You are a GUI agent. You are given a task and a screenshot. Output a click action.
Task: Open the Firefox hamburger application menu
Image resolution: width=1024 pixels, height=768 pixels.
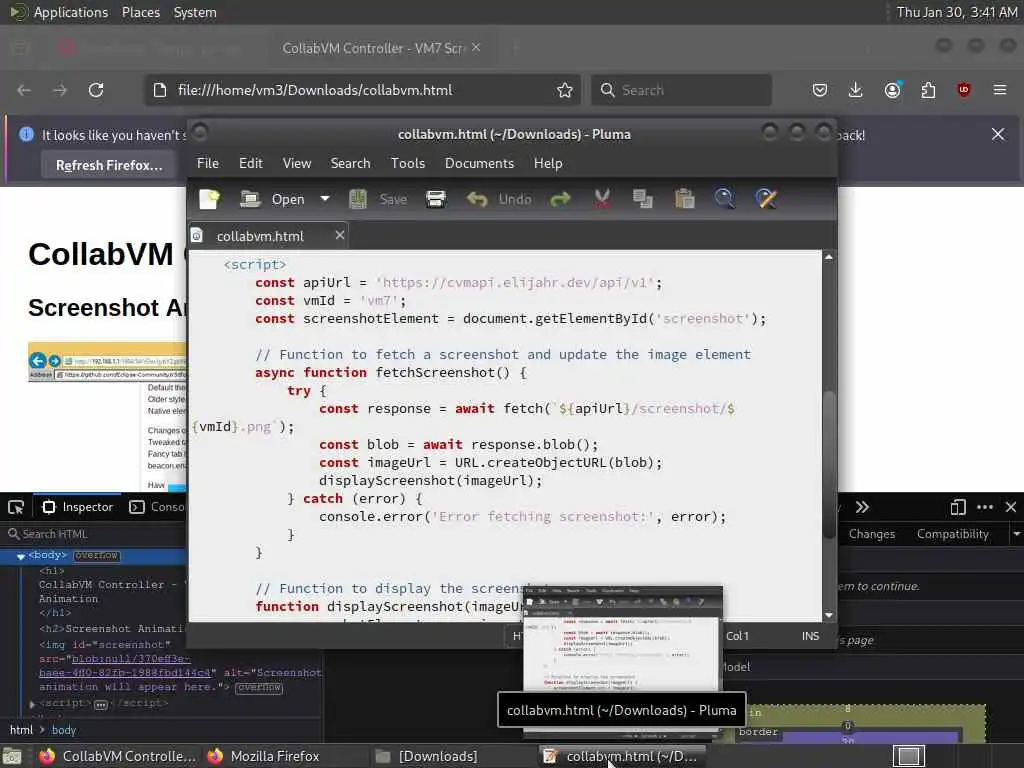click(x=1000, y=90)
